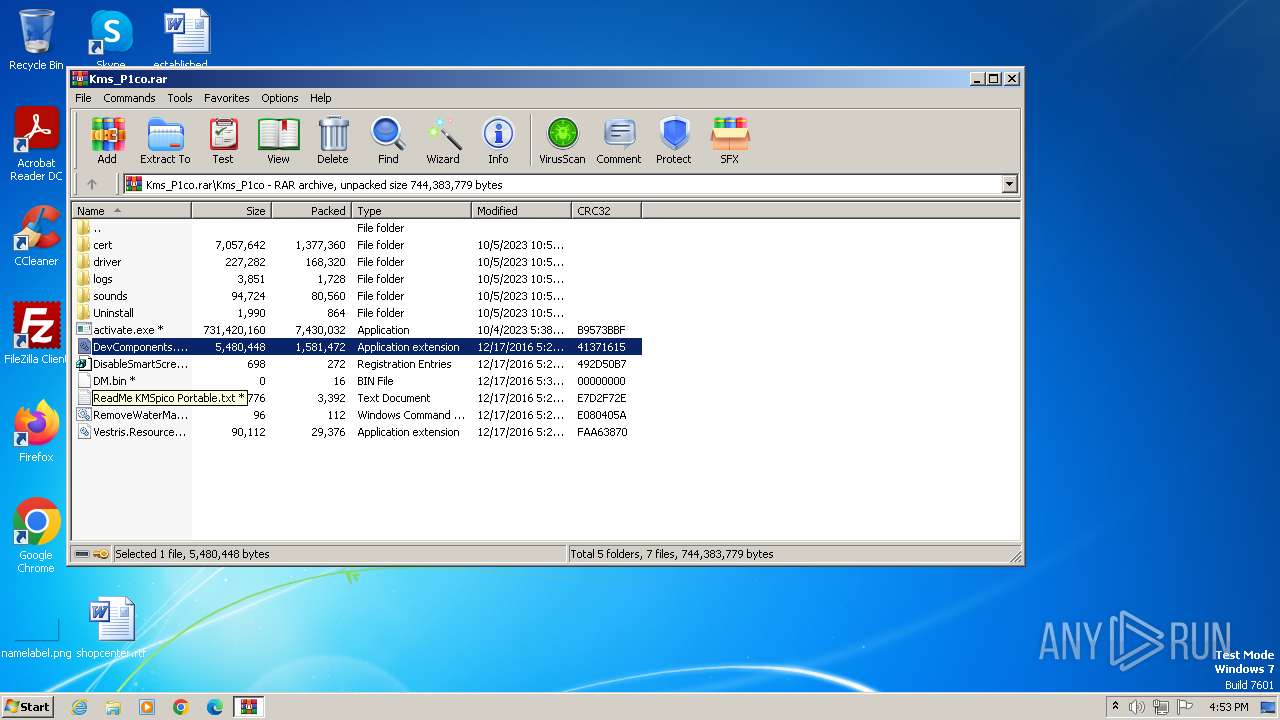This screenshot has width=1280, height=720.
Task: Click the Protect shield icon
Action: click(x=674, y=140)
